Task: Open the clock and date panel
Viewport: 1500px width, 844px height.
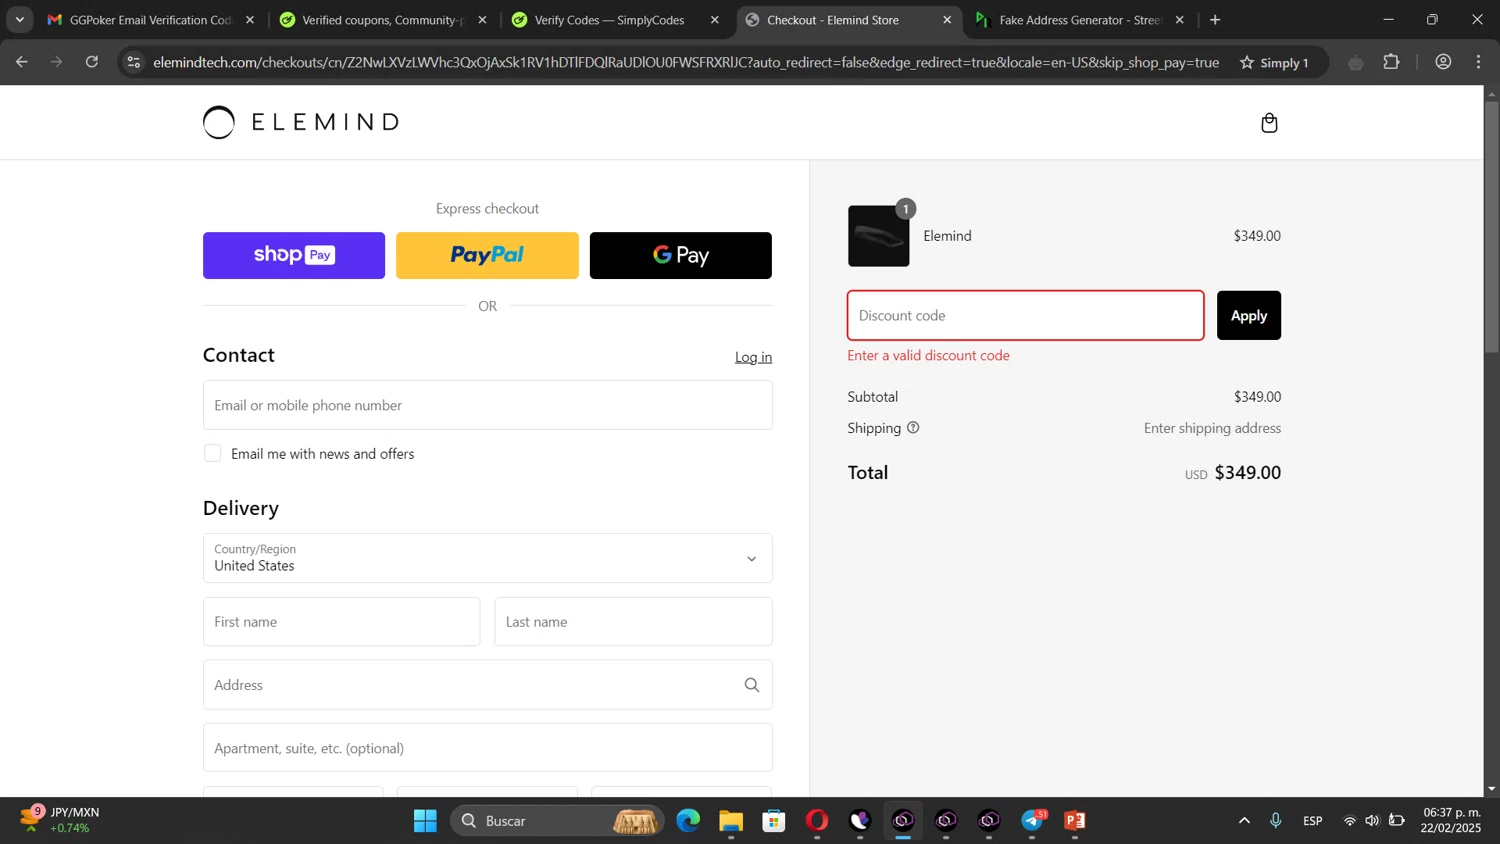Action: click(x=1451, y=820)
